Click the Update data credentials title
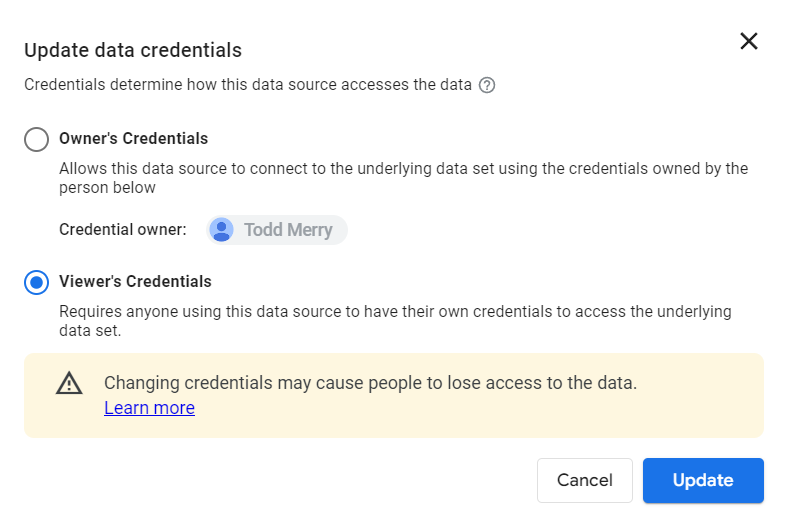Viewport: 788px width, 515px height. tap(133, 50)
